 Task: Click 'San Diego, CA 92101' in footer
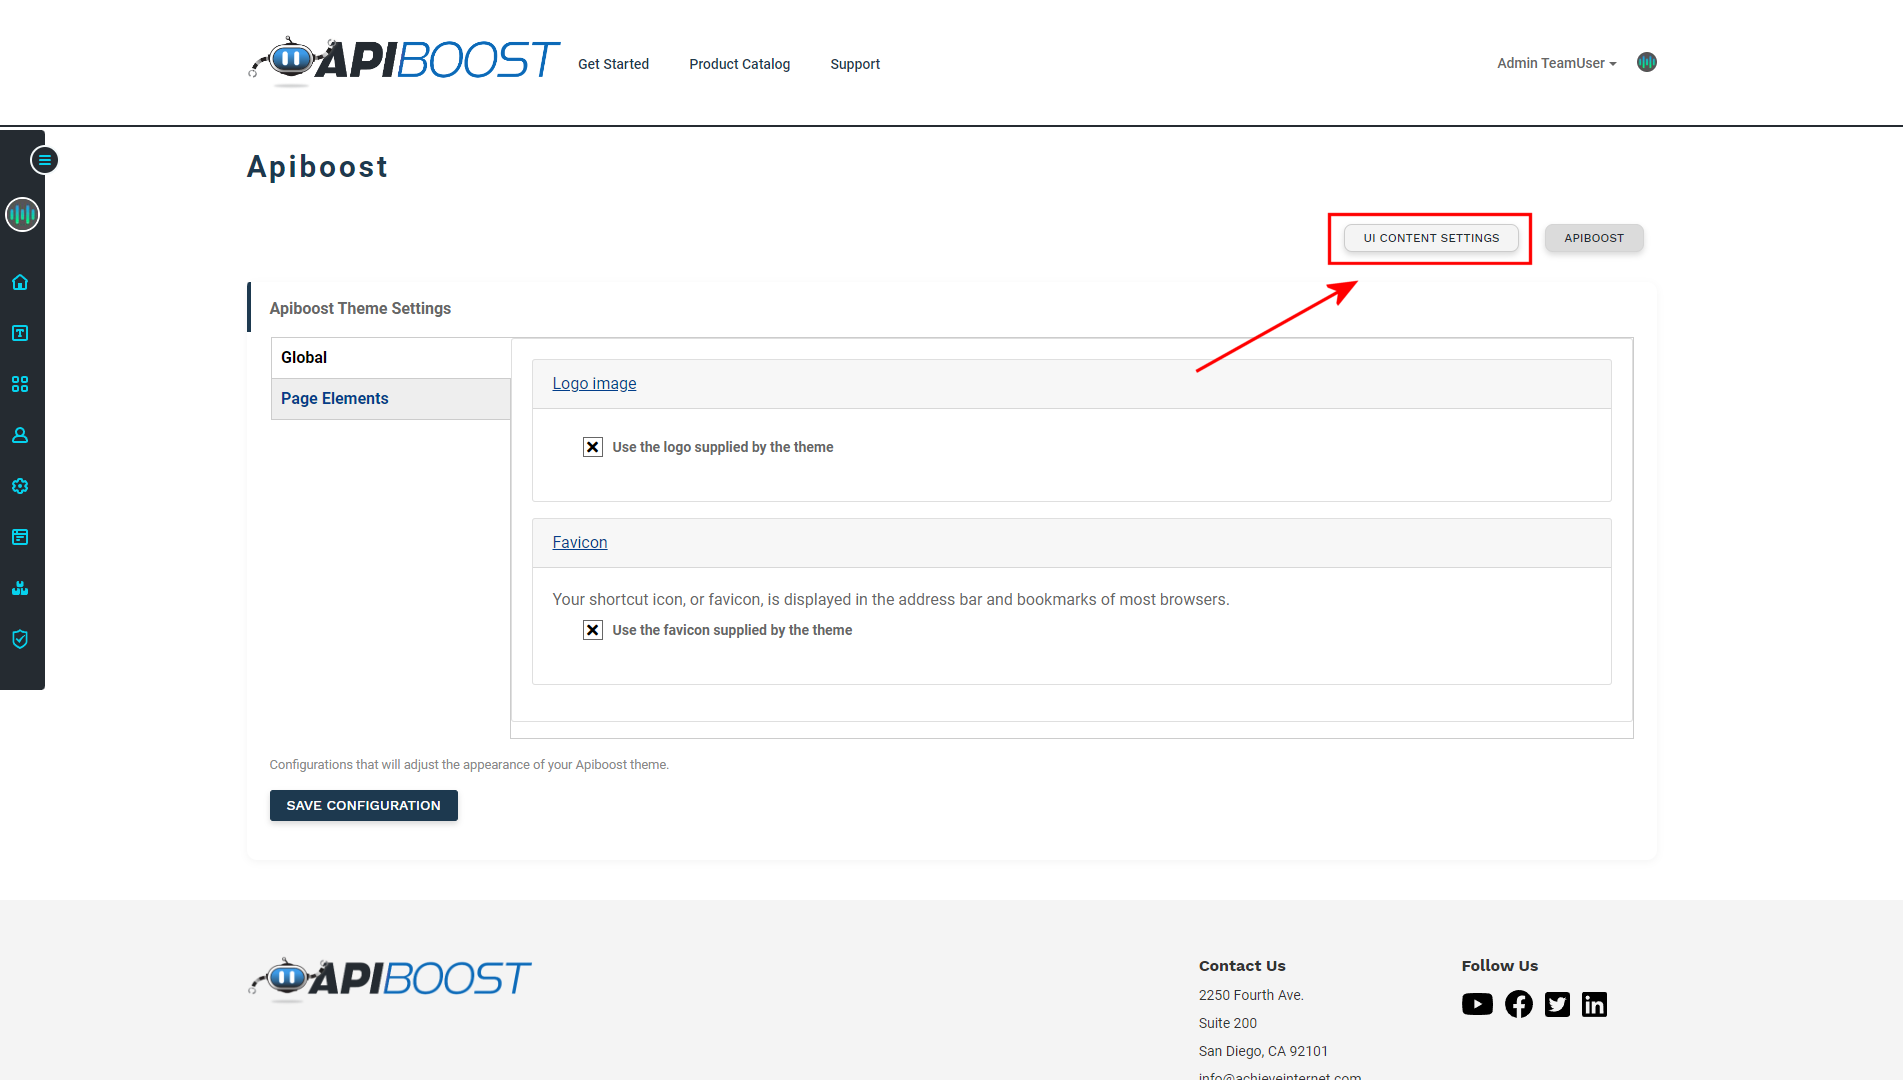(1263, 1051)
